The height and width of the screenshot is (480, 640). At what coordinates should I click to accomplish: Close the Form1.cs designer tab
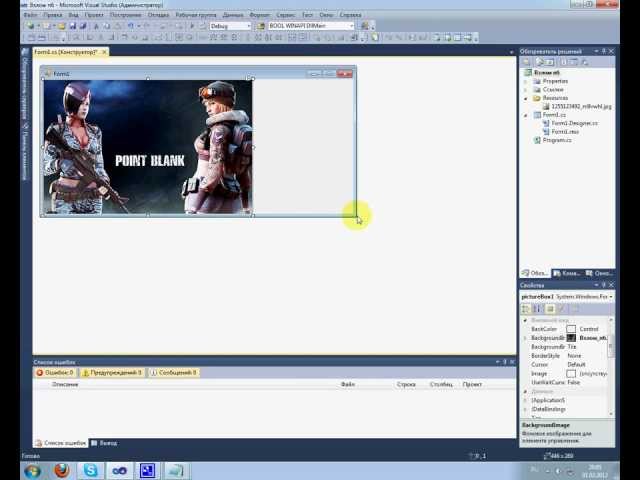[104, 52]
